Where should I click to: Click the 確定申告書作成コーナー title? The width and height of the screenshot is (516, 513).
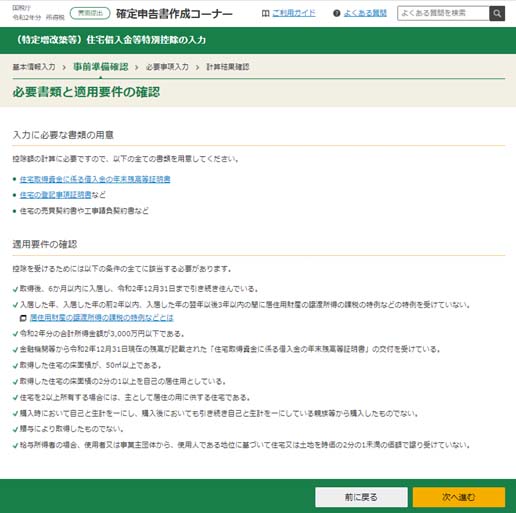coord(174,14)
